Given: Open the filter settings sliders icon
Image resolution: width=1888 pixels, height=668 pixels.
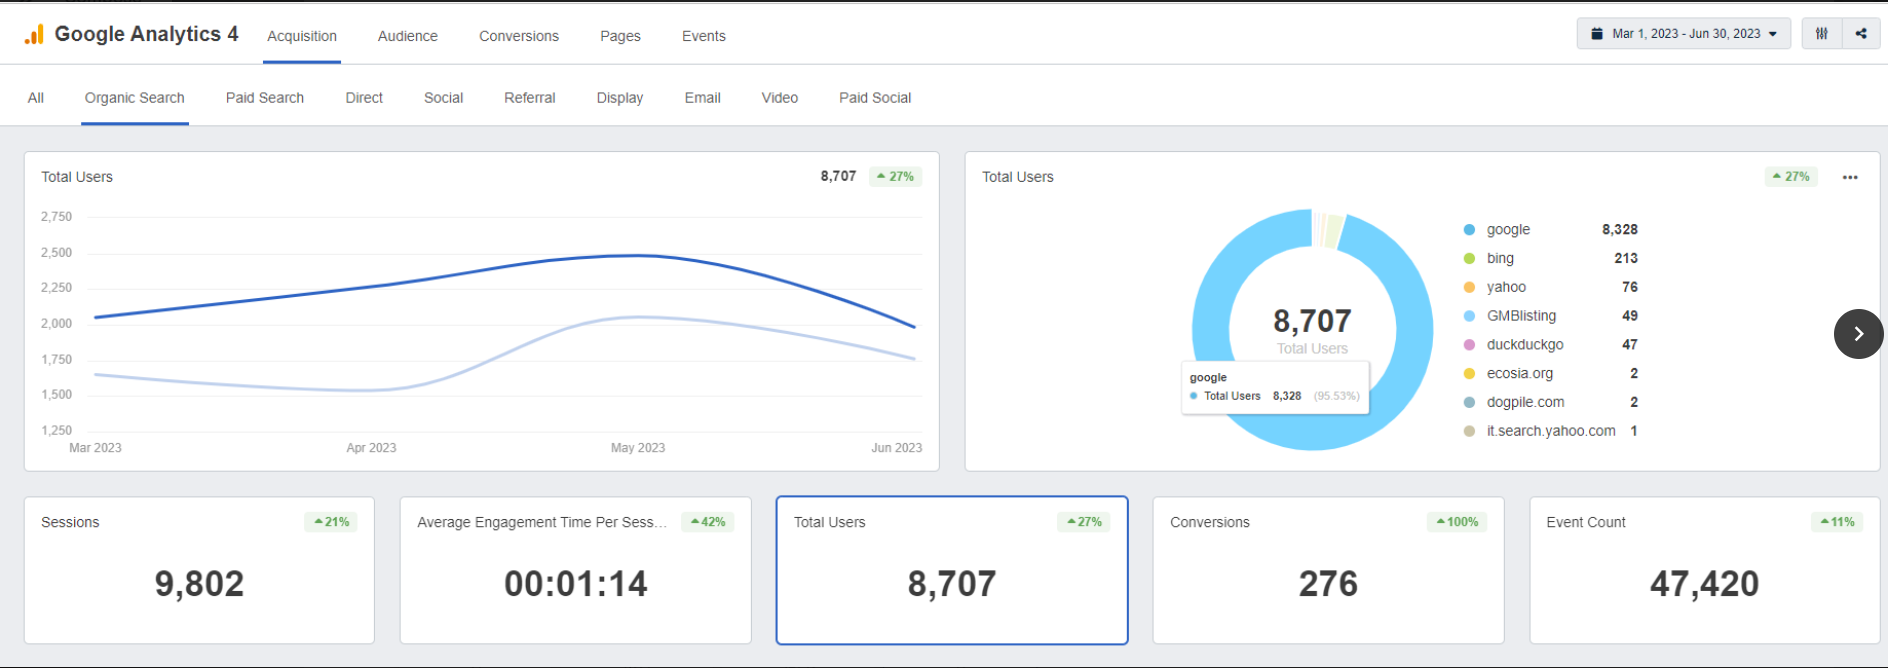Looking at the screenshot, I should coord(1821,33).
